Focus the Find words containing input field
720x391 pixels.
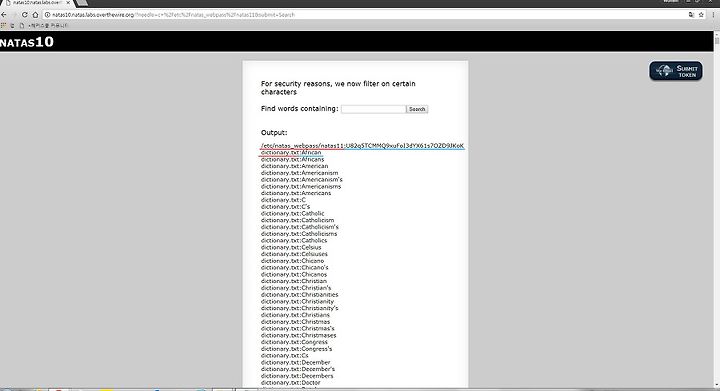pos(373,109)
